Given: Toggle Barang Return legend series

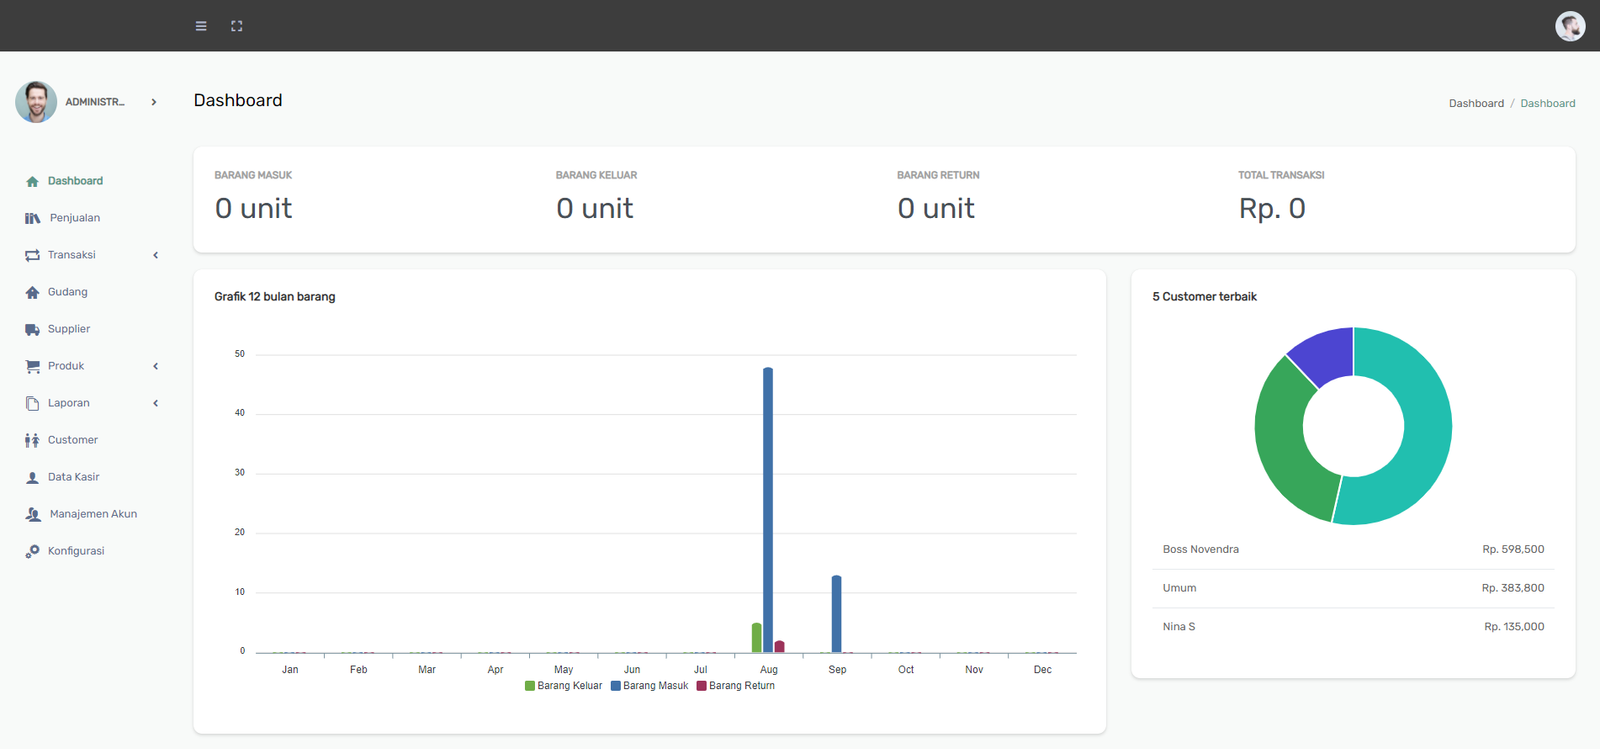Looking at the screenshot, I should [x=735, y=686].
